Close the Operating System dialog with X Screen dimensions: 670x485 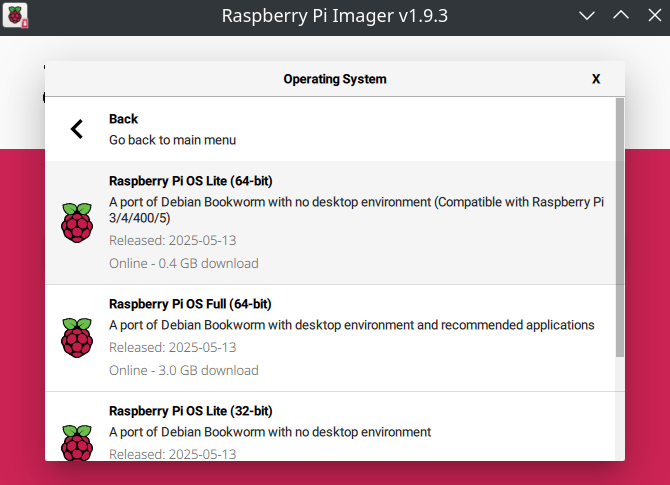point(596,79)
